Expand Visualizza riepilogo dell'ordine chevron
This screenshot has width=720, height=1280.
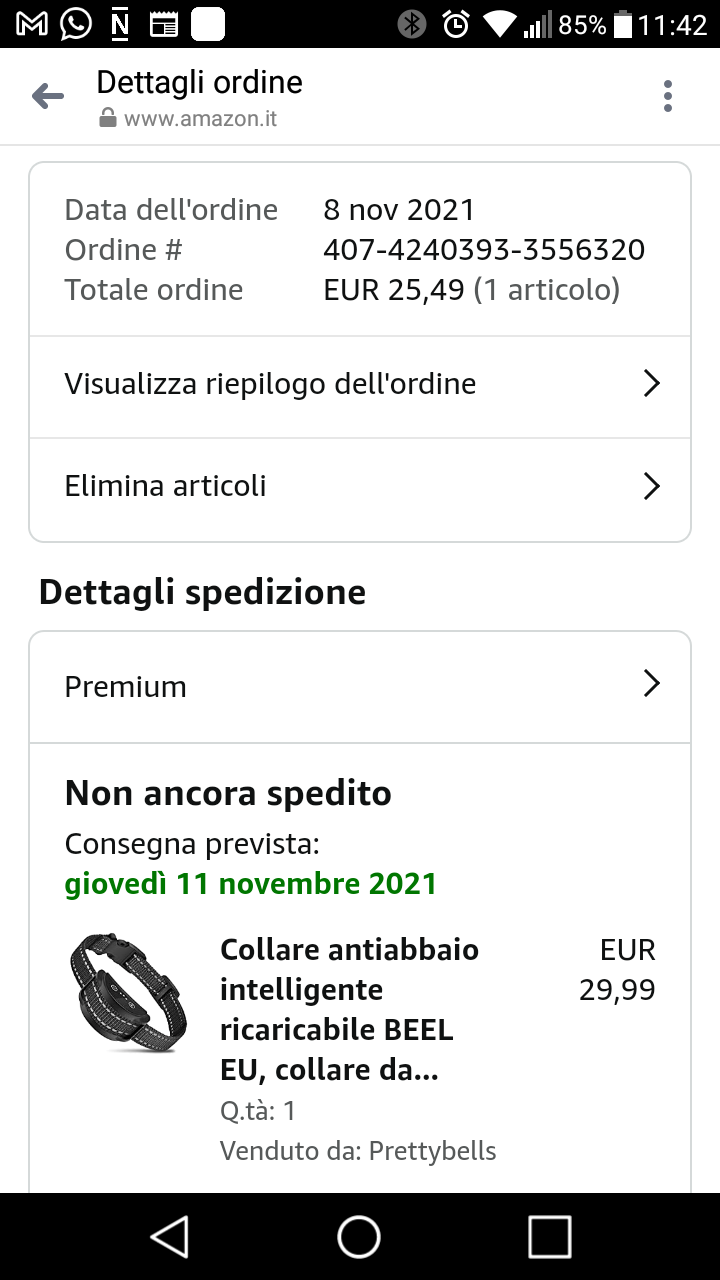pos(651,384)
